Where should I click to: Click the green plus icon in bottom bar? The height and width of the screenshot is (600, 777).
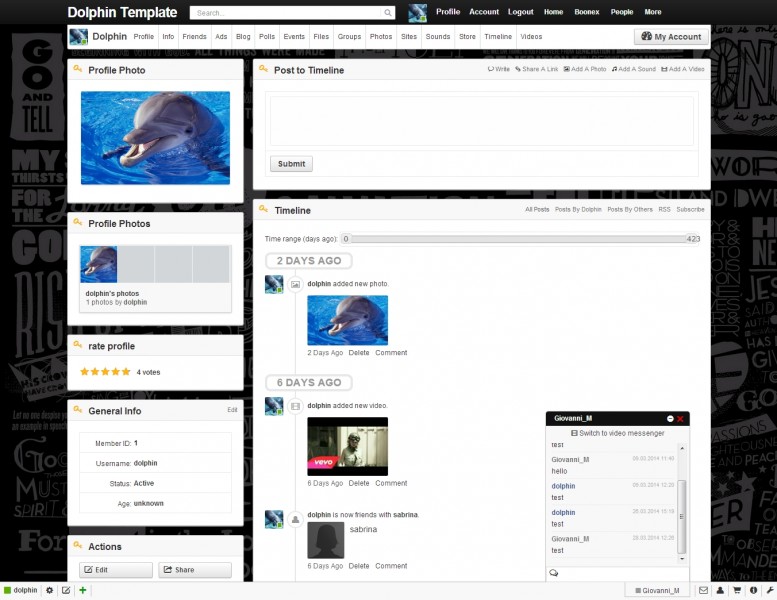[82, 591]
